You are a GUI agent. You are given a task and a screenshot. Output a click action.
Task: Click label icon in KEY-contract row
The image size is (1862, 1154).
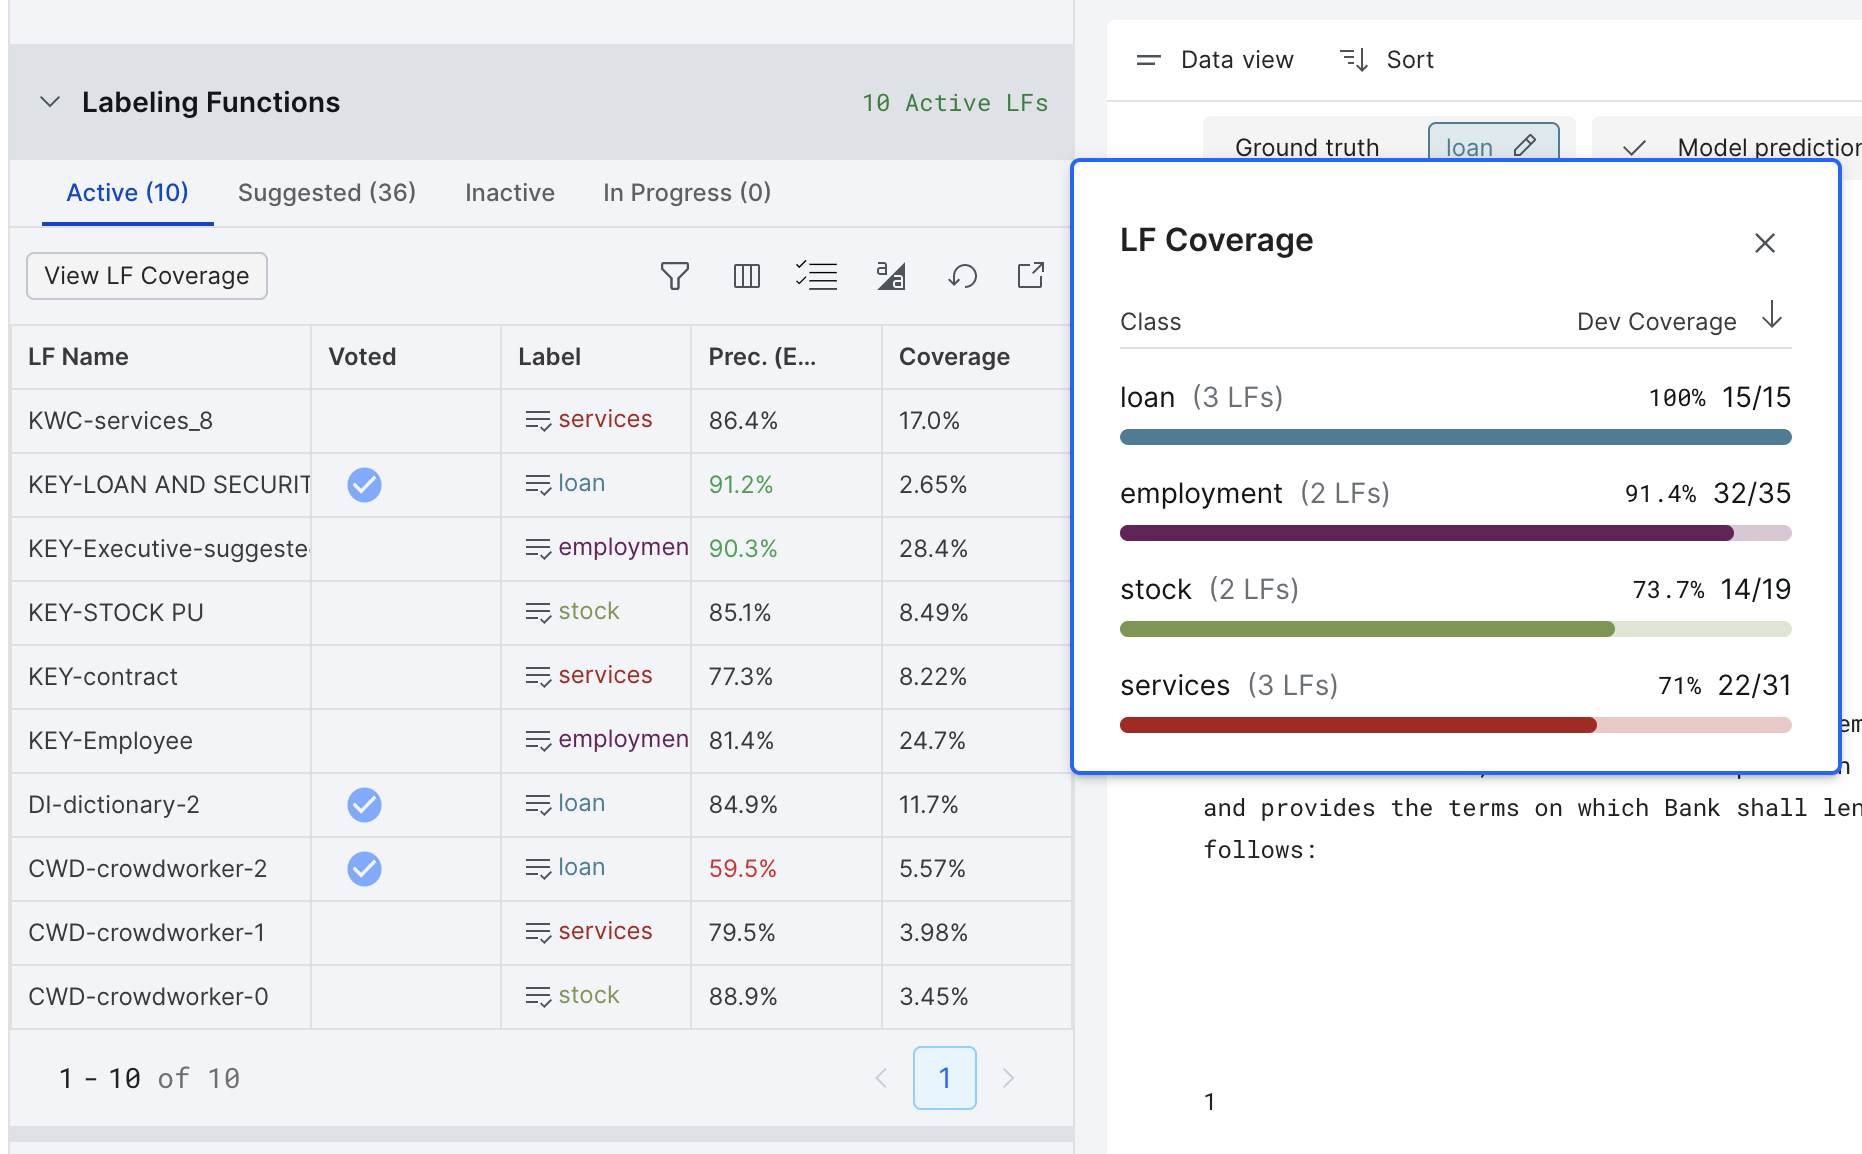(x=538, y=677)
